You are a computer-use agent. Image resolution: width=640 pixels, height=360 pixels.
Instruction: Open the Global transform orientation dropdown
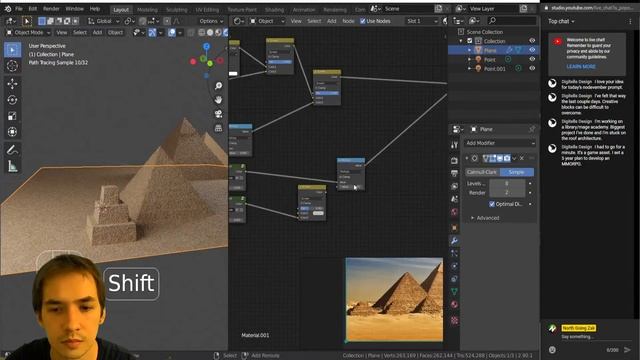coord(104,21)
